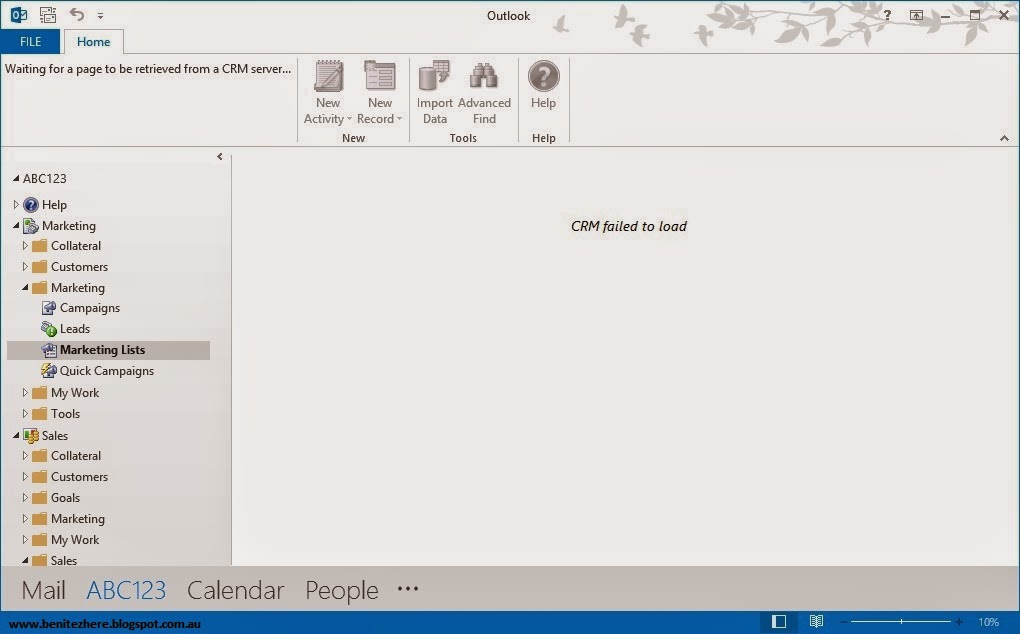Image resolution: width=1020 pixels, height=634 pixels.
Task: Open the navigation bar ellipsis menu
Action: [x=408, y=589]
